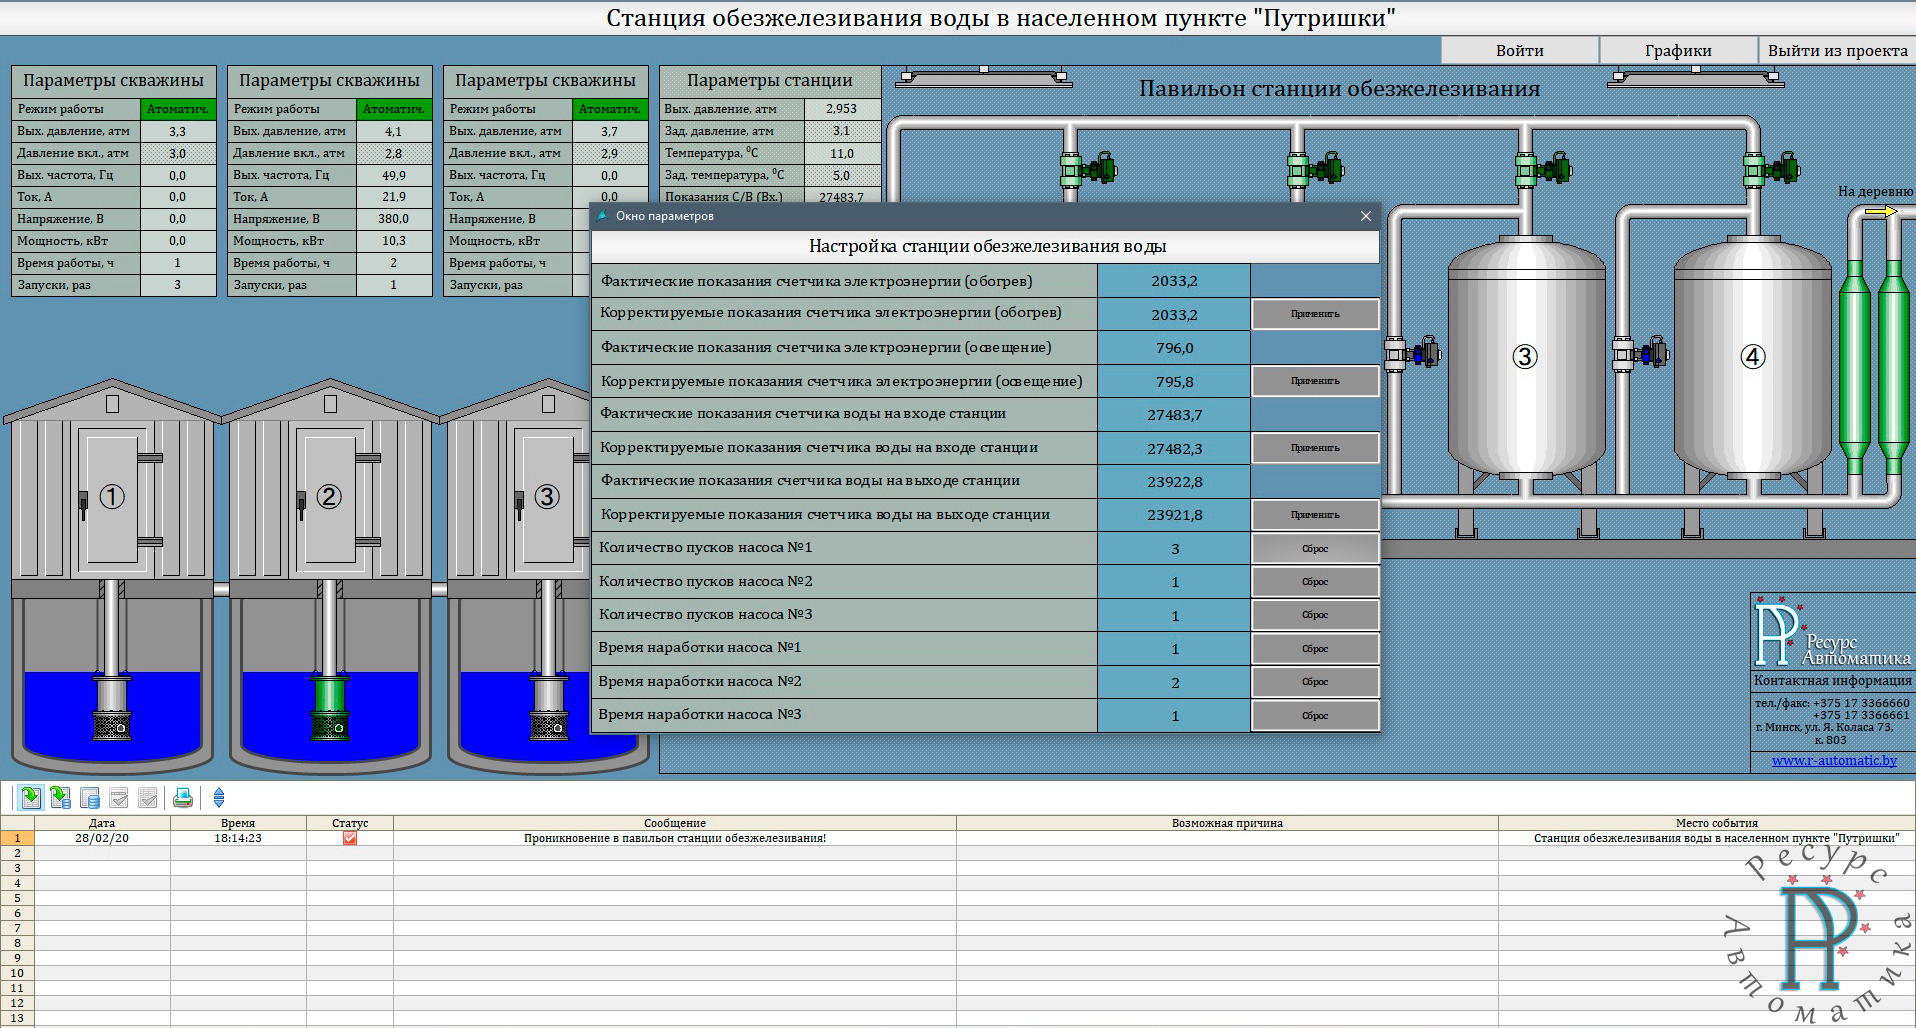The height and width of the screenshot is (1028, 1916).
Task: Click the first green valve on the top pipe
Action: click(1088, 169)
